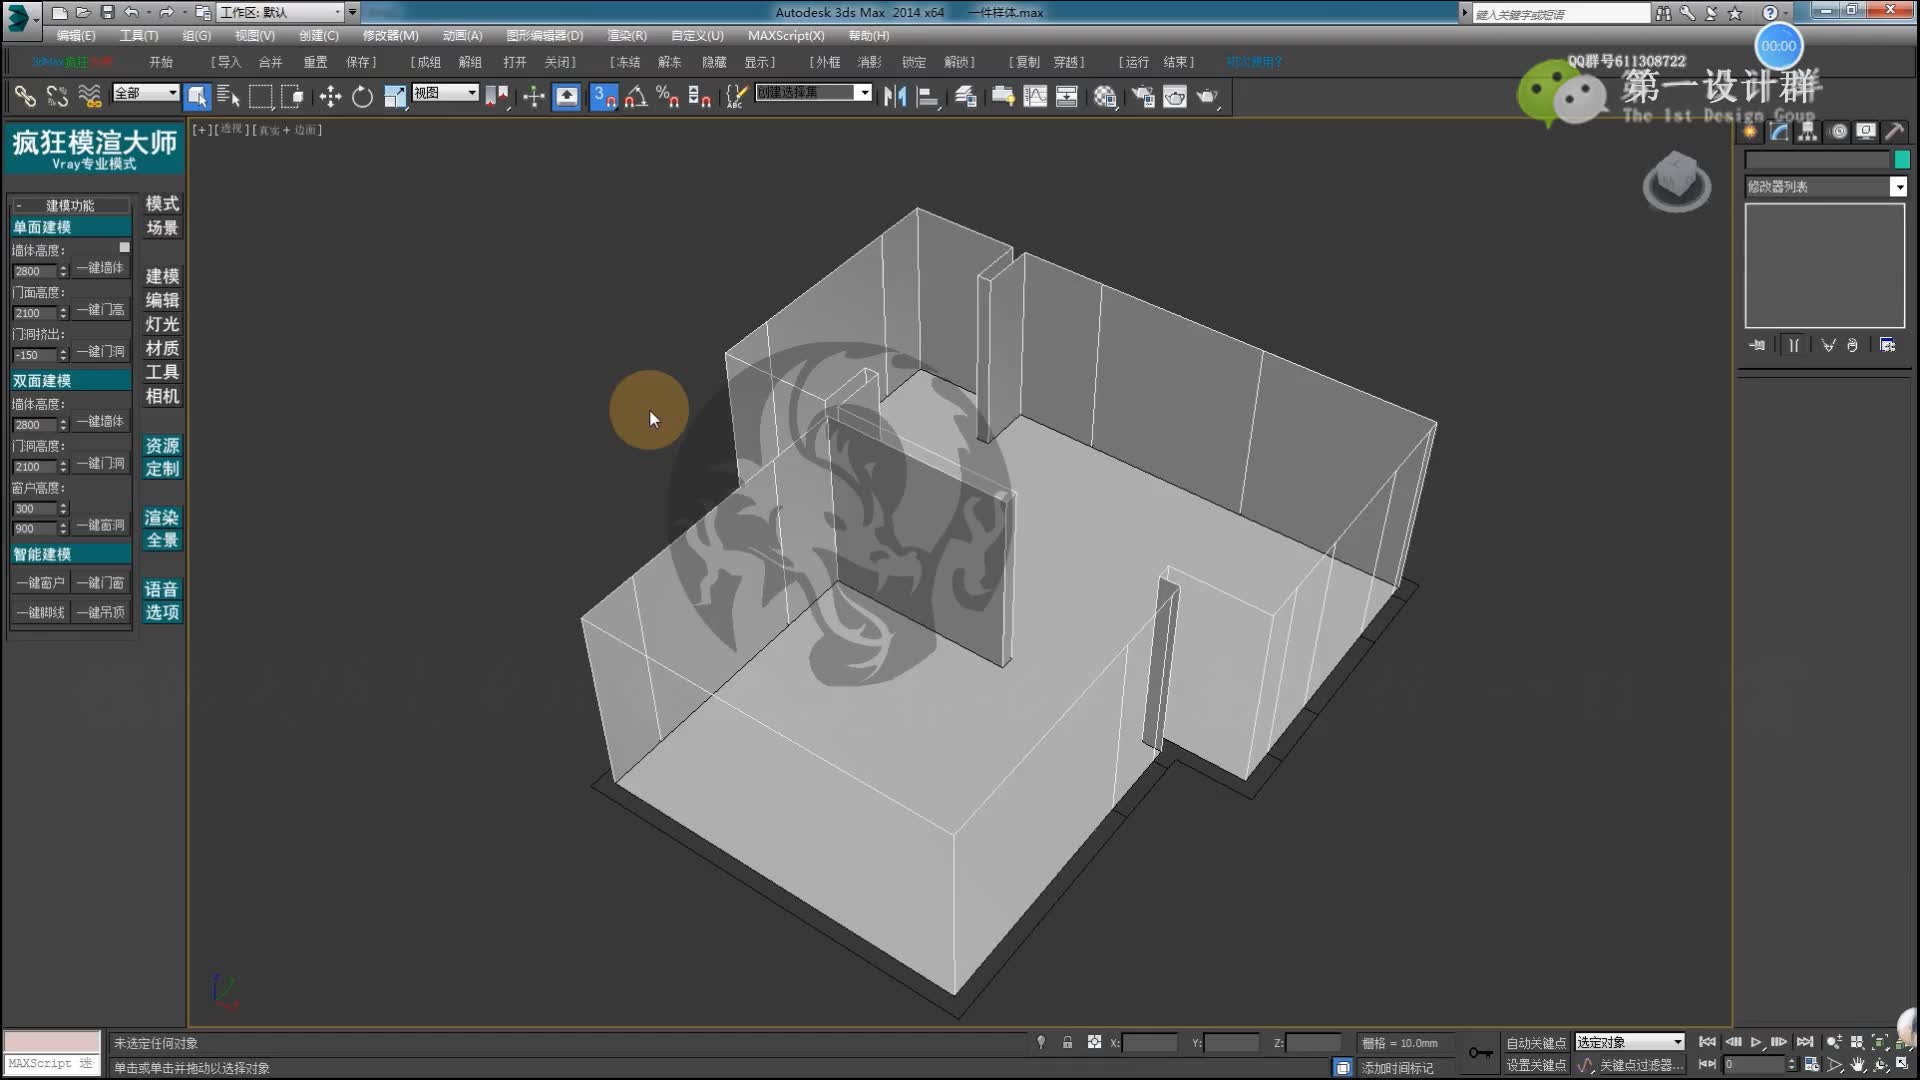Open the MAXScript(X) menu
Screen dimensions: 1920x1080
pos(786,35)
